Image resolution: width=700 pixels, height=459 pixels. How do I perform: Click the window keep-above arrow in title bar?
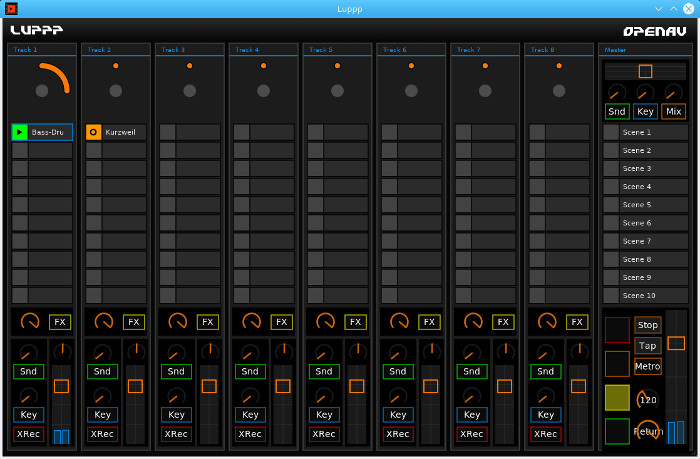[x=674, y=8]
